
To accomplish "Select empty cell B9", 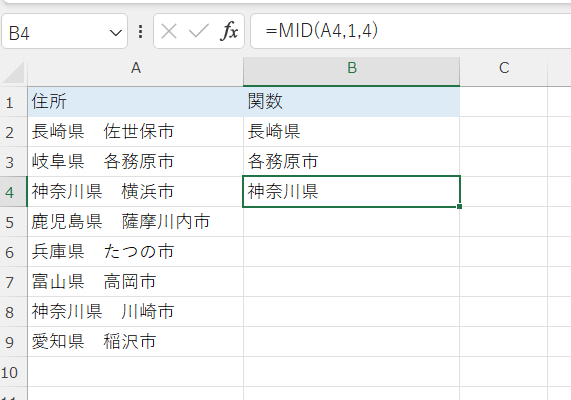I will (x=352, y=342).
